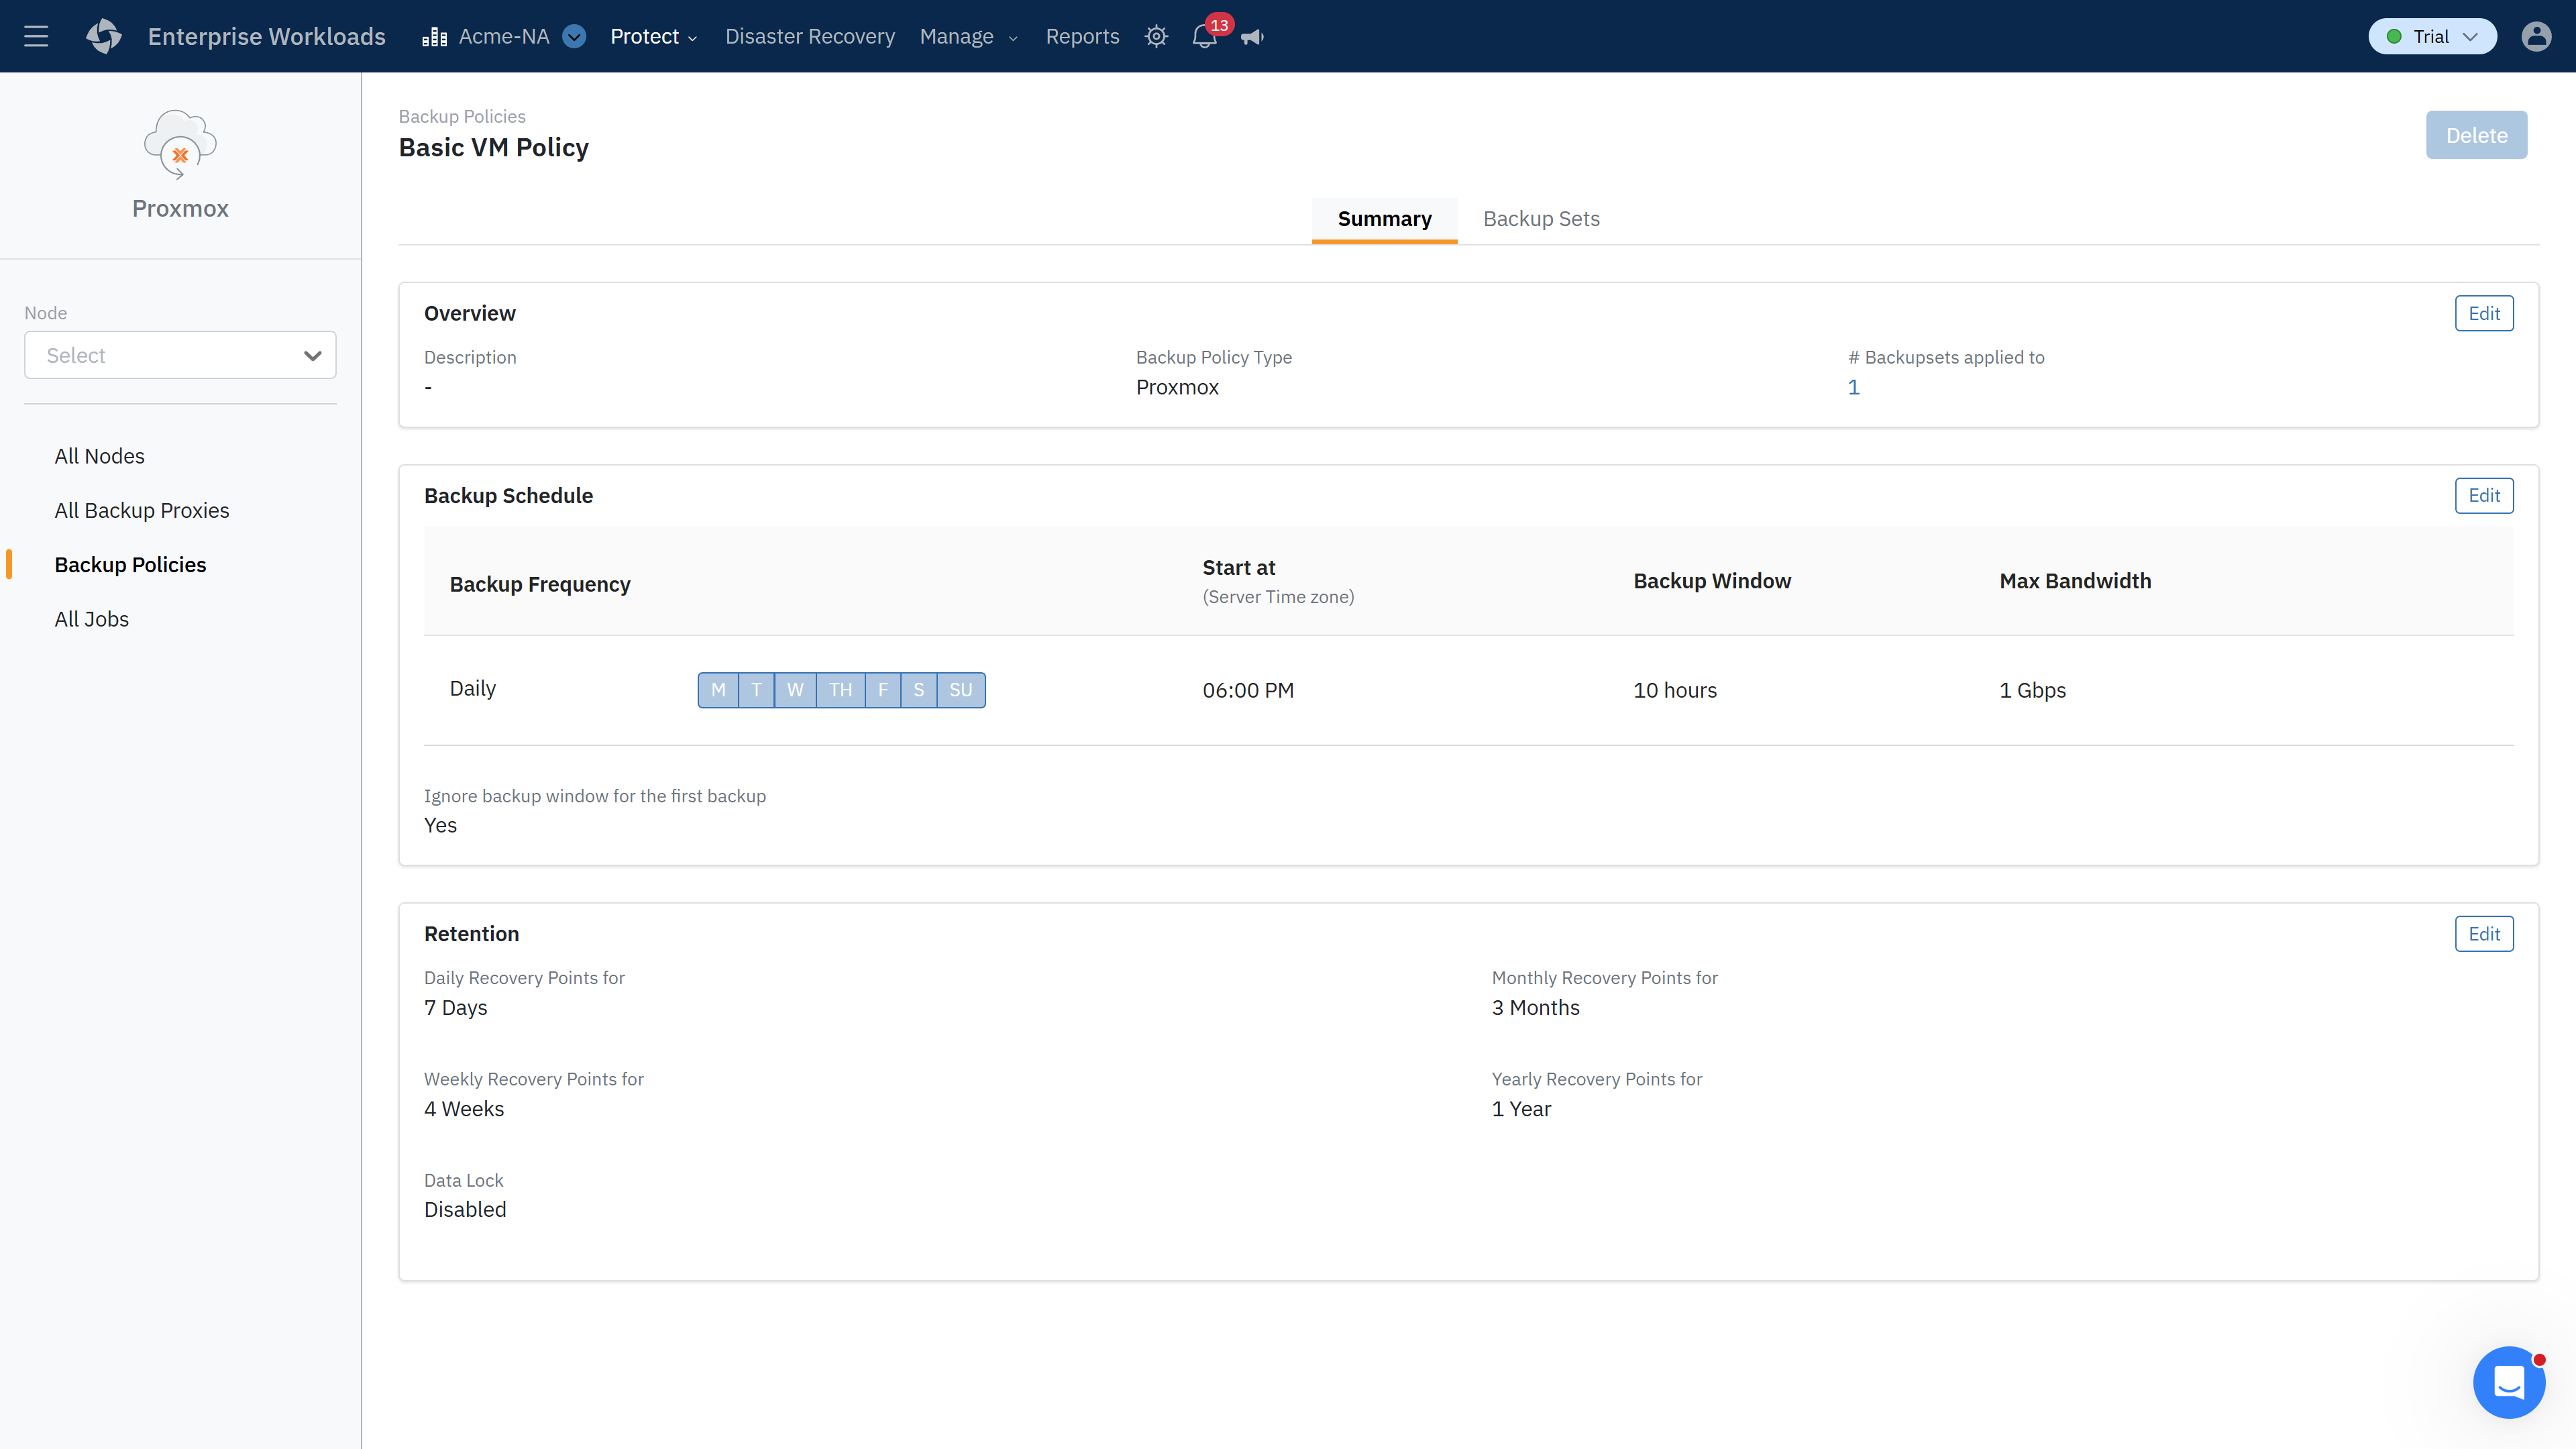Viewport: 2576px width, 1449px height.
Task: Expand the Trial status dropdown
Action: pyautogui.click(x=2432, y=36)
